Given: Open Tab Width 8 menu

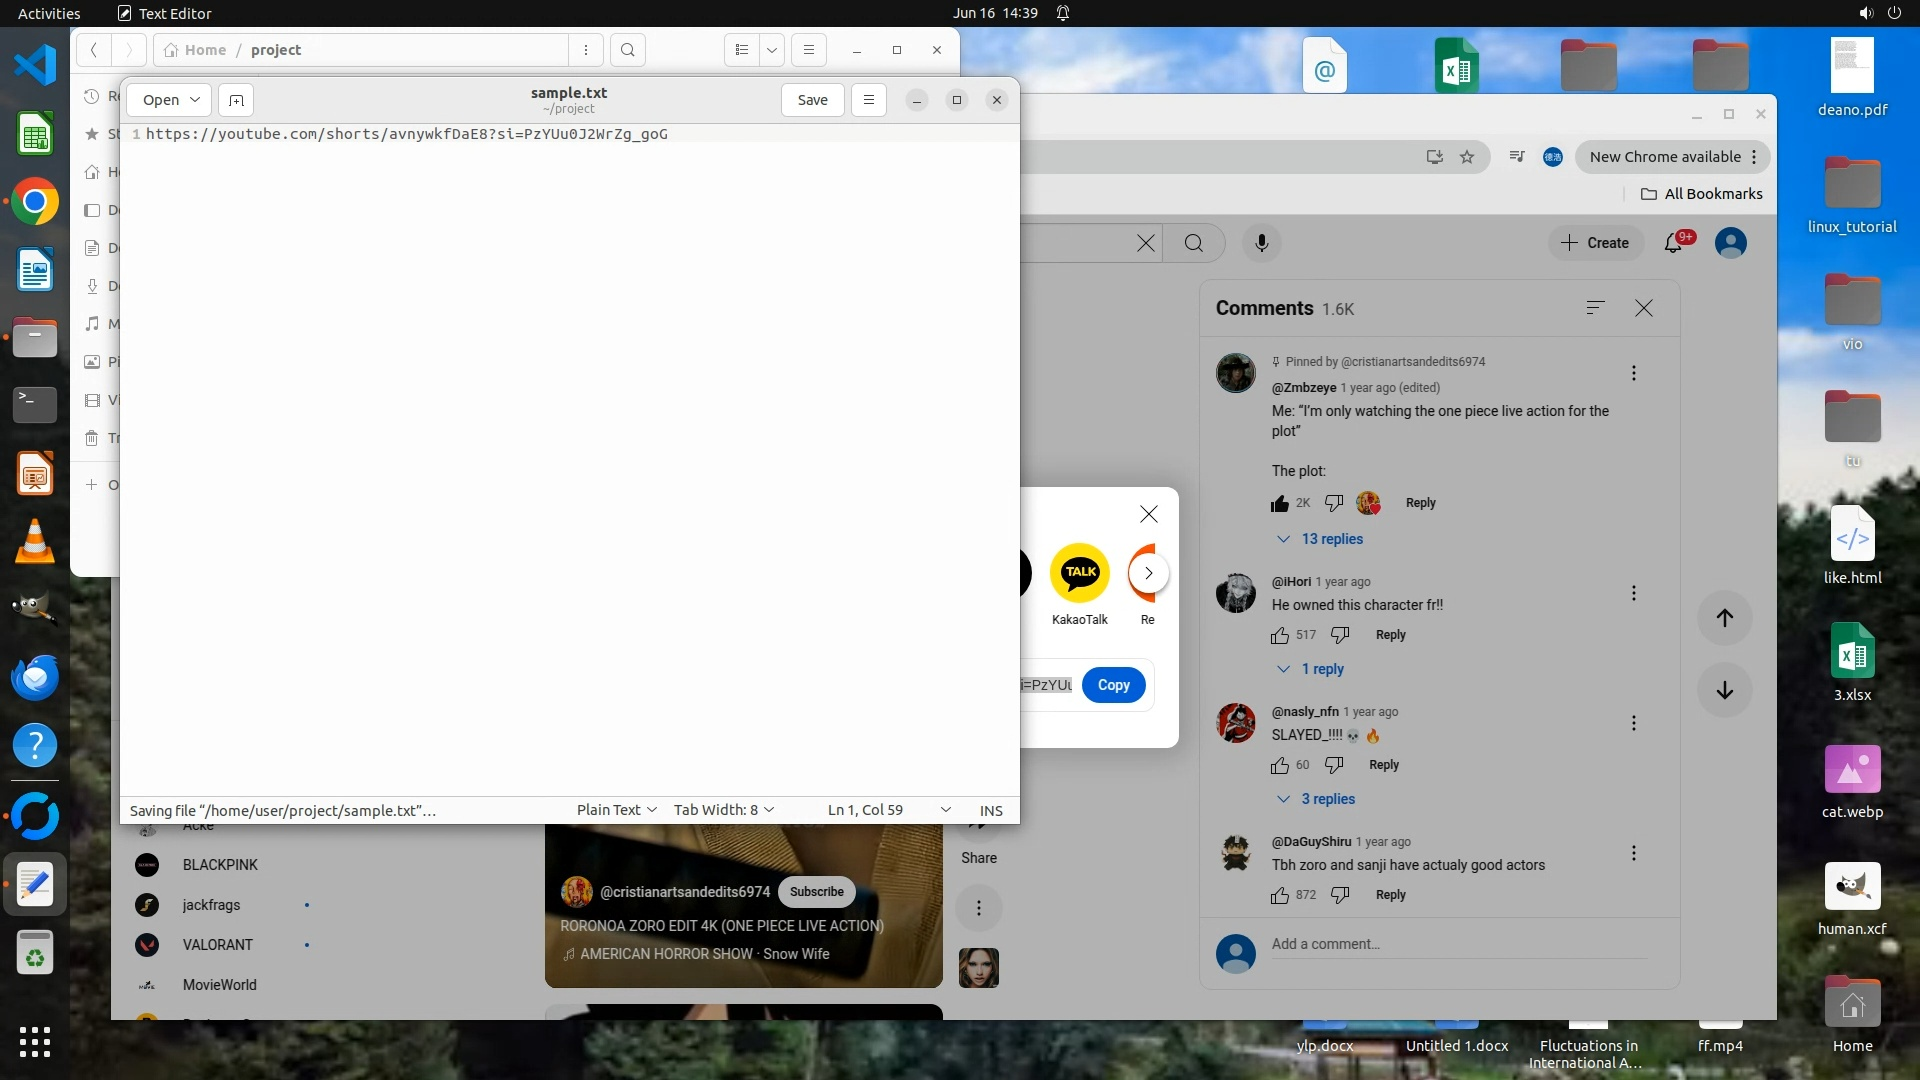Looking at the screenshot, I should (723, 810).
